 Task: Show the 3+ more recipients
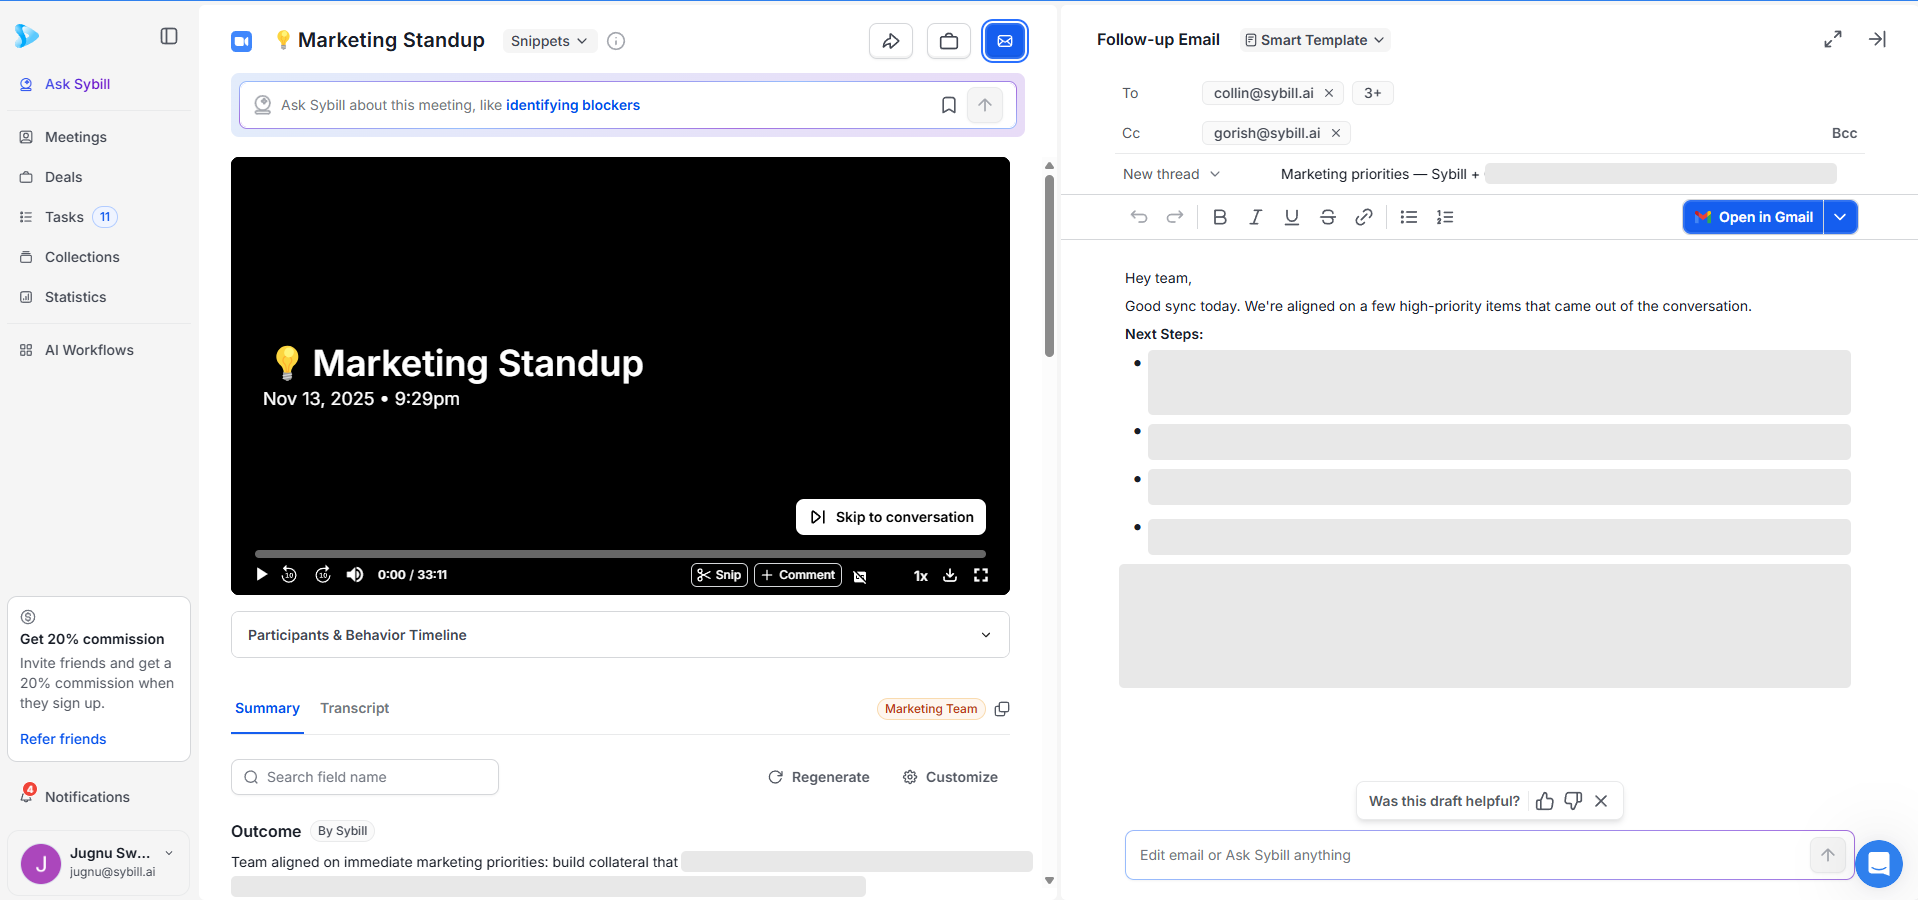pos(1373,93)
